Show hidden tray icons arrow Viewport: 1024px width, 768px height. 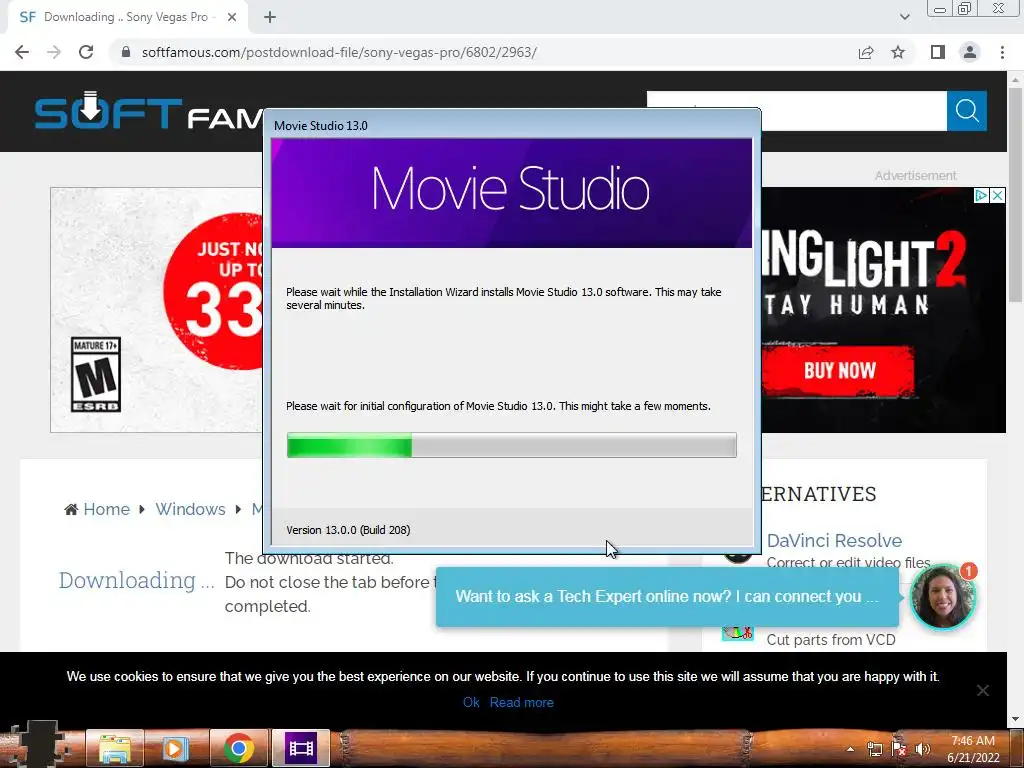(850, 749)
